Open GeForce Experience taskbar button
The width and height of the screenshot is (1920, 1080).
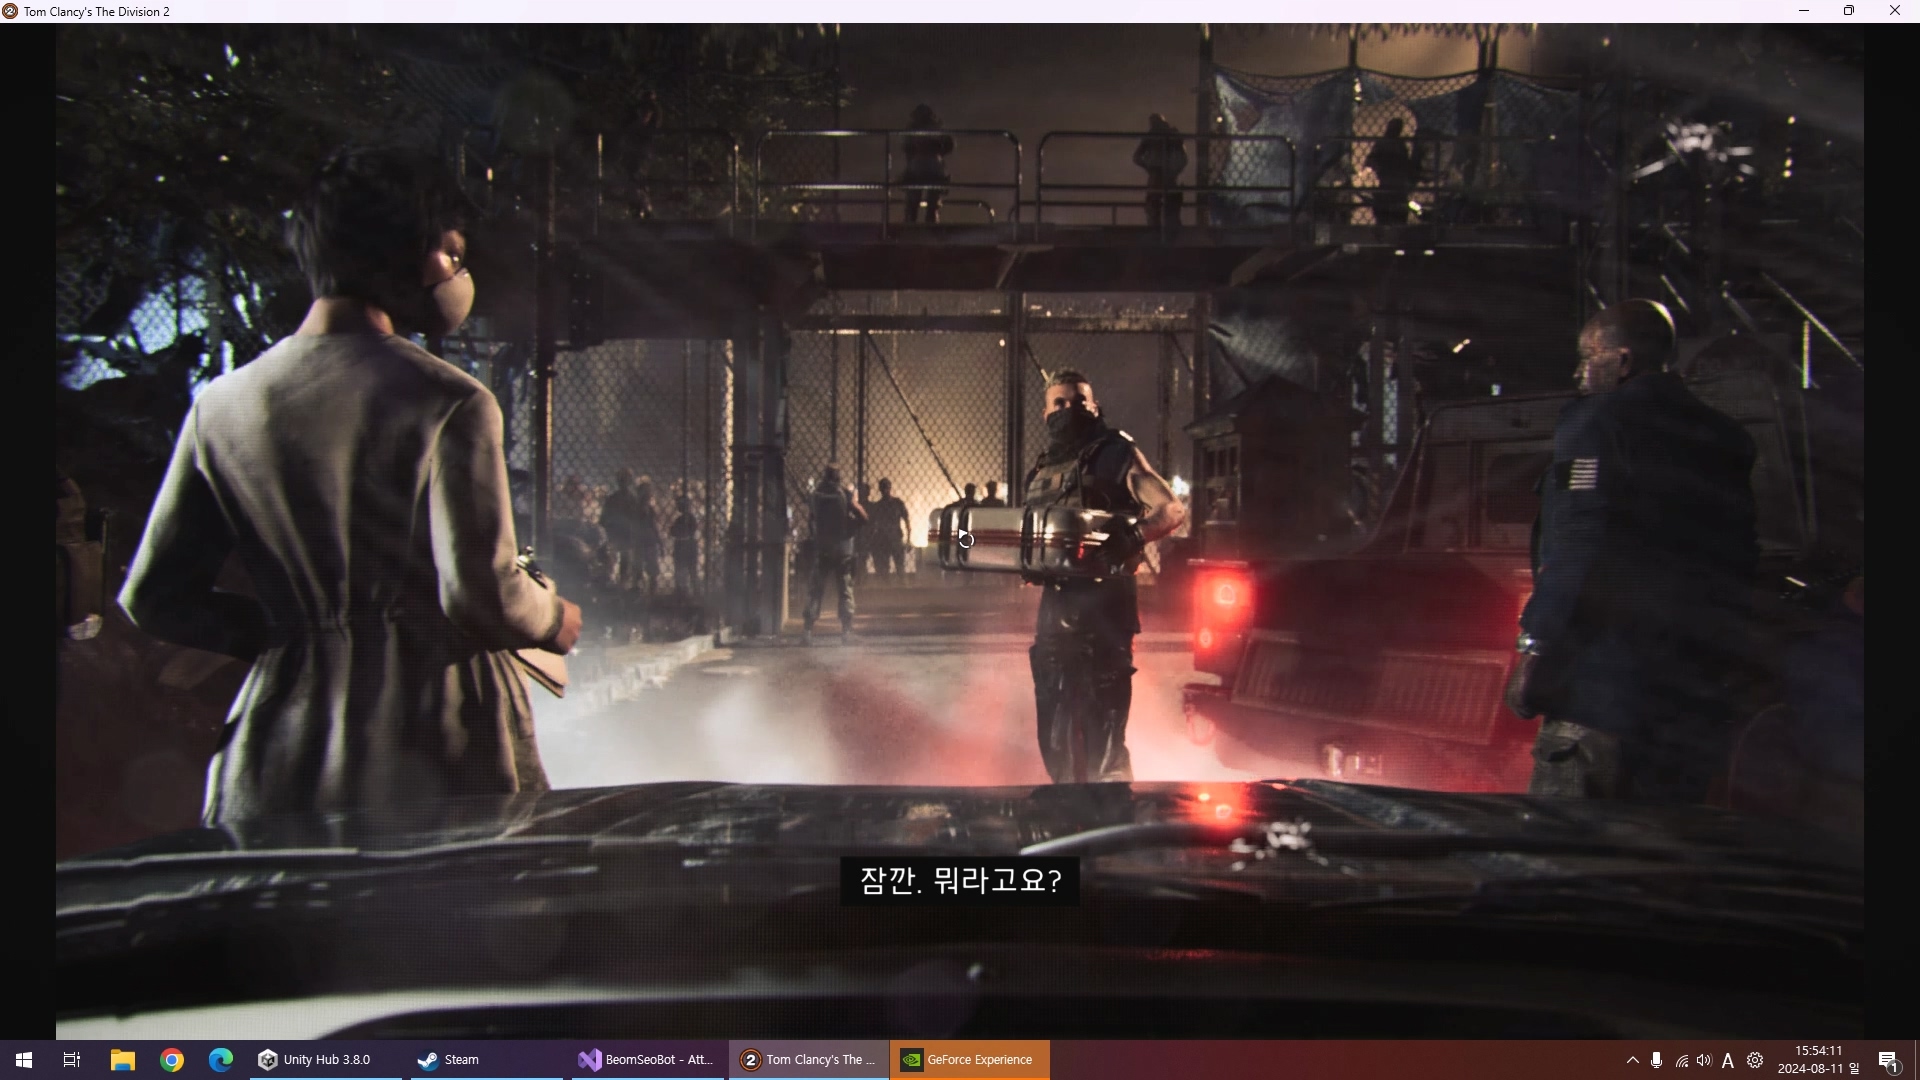click(x=968, y=1060)
